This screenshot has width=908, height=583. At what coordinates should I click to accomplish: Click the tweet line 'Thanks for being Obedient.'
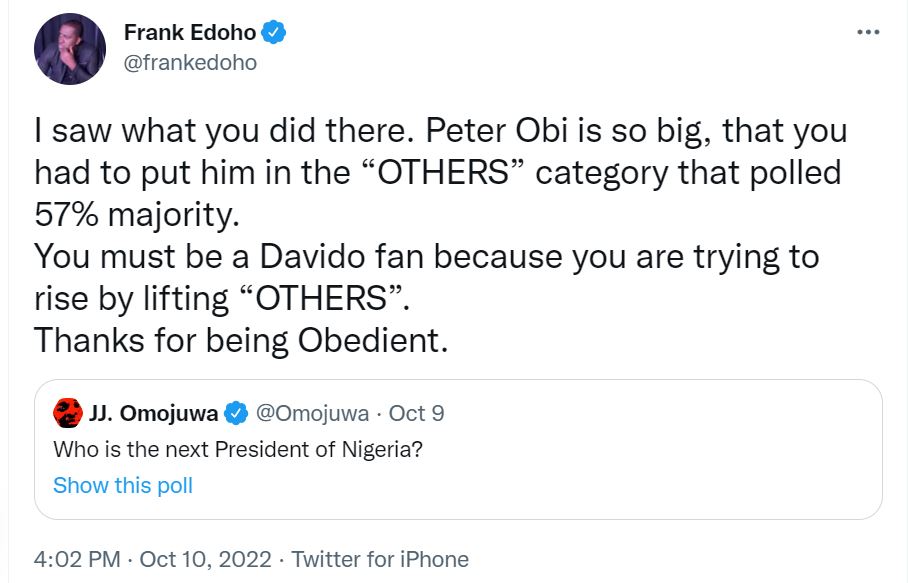tap(241, 340)
